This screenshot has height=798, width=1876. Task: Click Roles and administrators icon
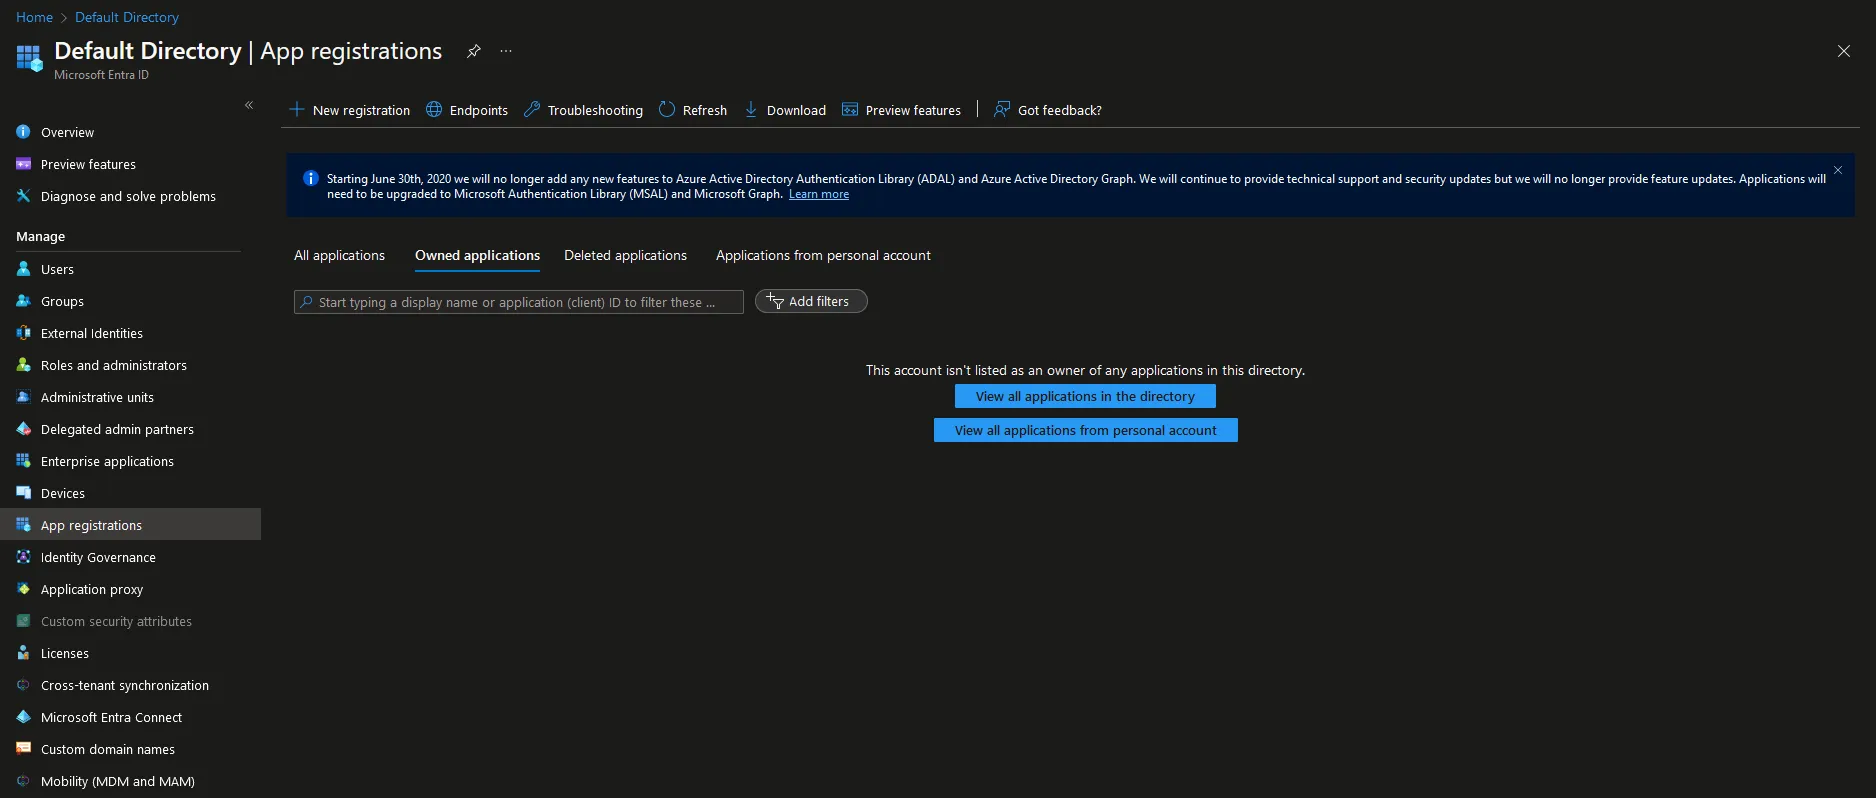[24, 365]
